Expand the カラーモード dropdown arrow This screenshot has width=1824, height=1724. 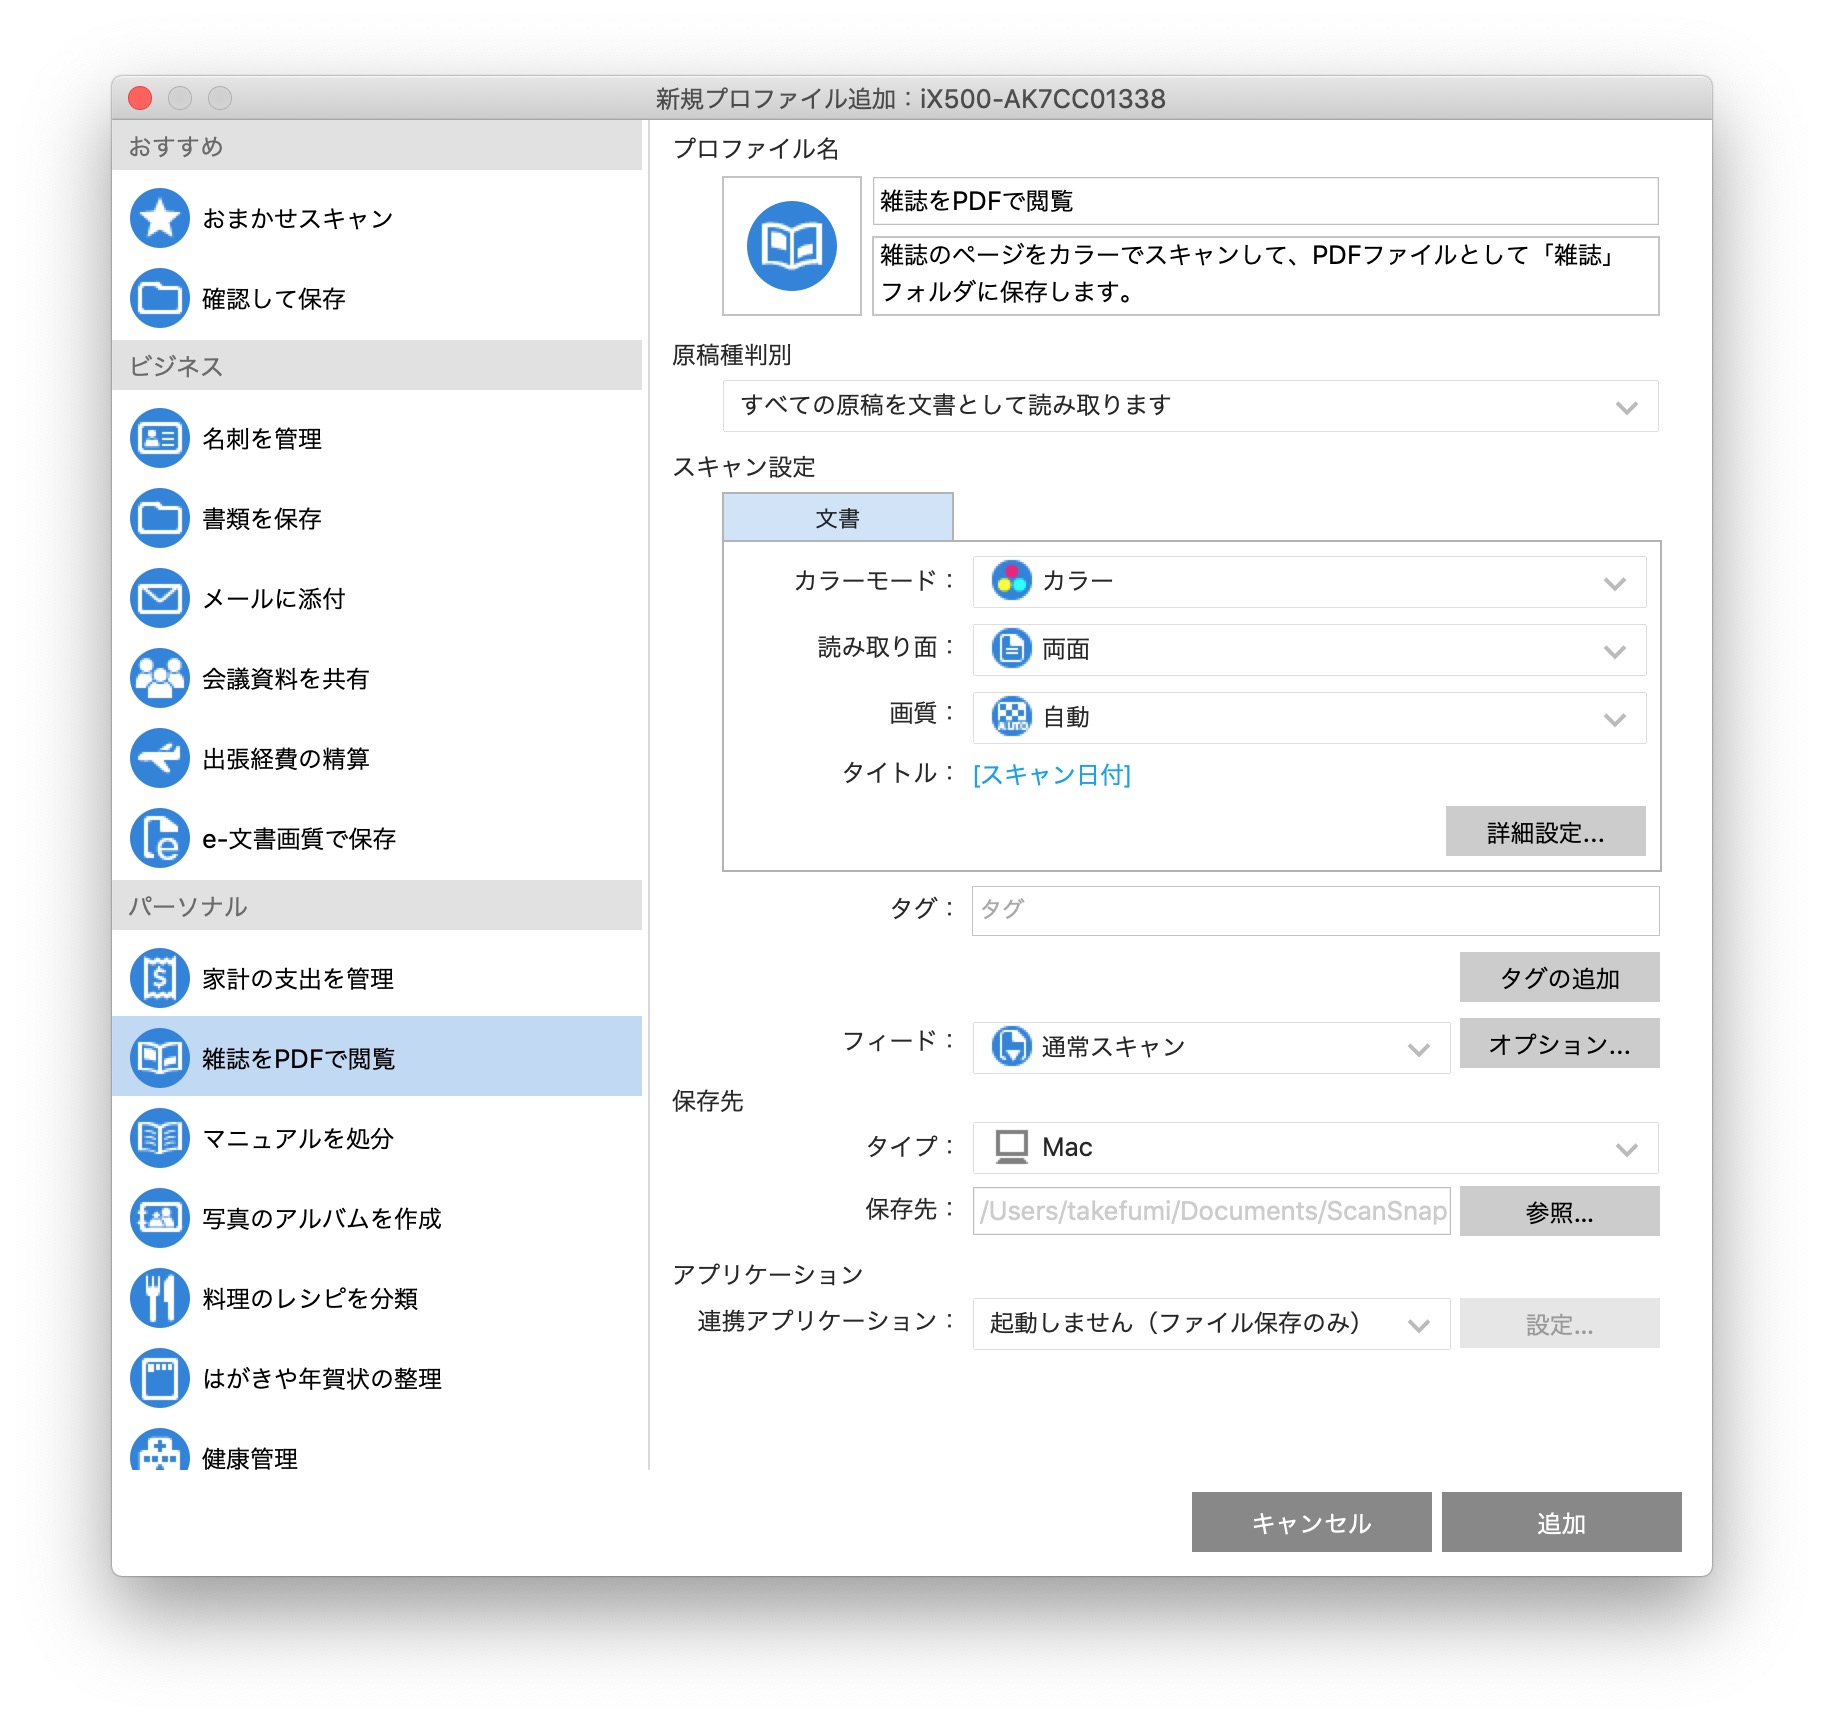pos(1614,583)
